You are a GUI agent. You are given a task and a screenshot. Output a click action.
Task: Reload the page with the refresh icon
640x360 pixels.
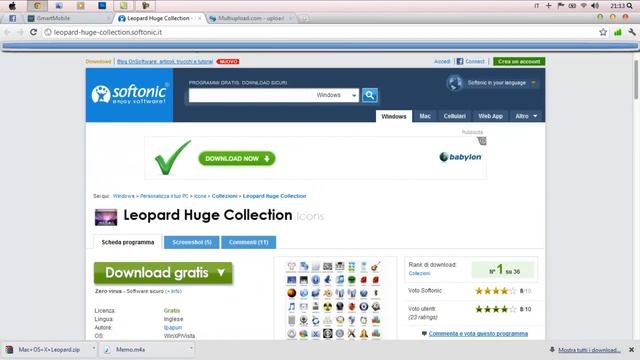click(x=33, y=32)
